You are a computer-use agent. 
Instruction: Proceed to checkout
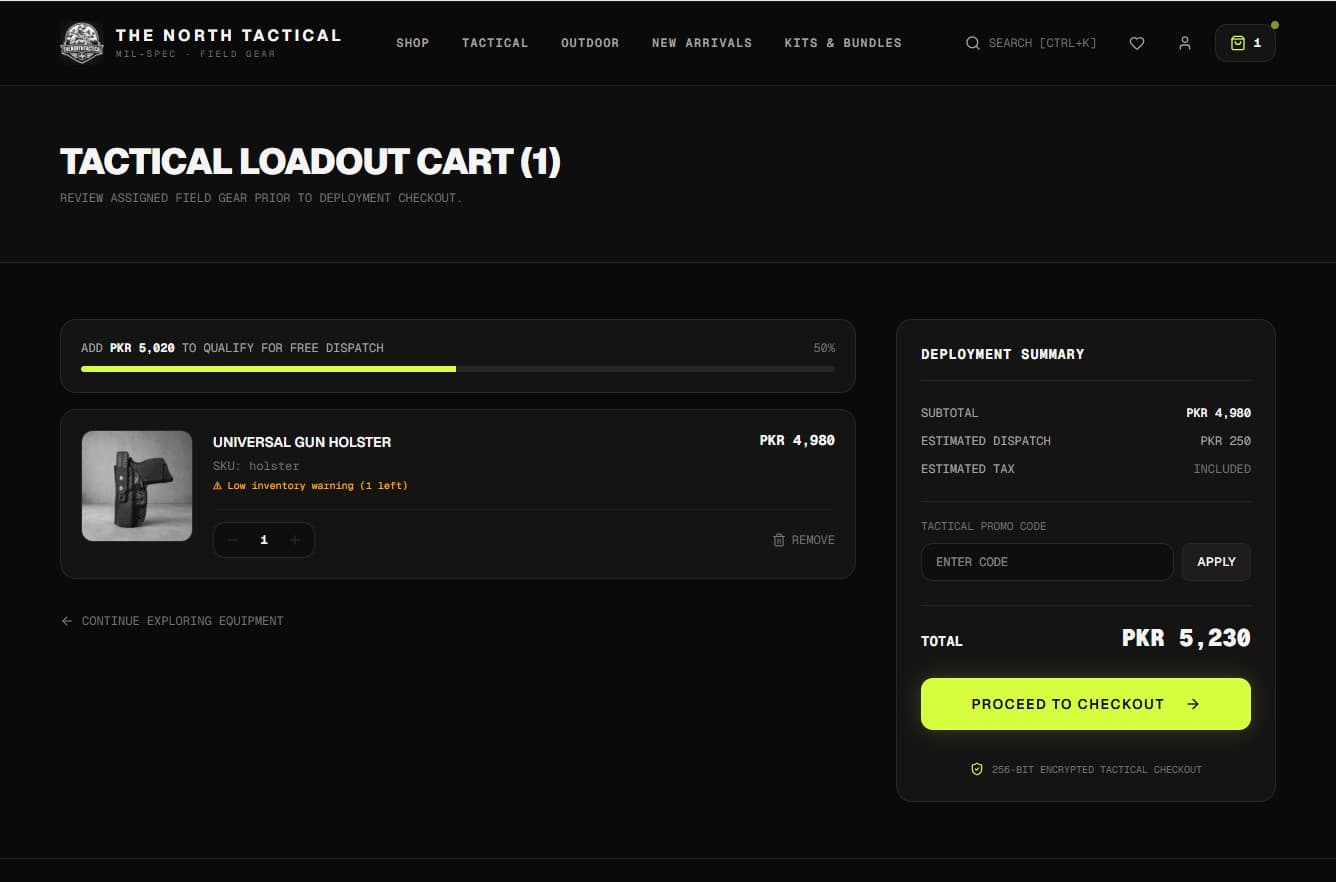pos(1086,704)
